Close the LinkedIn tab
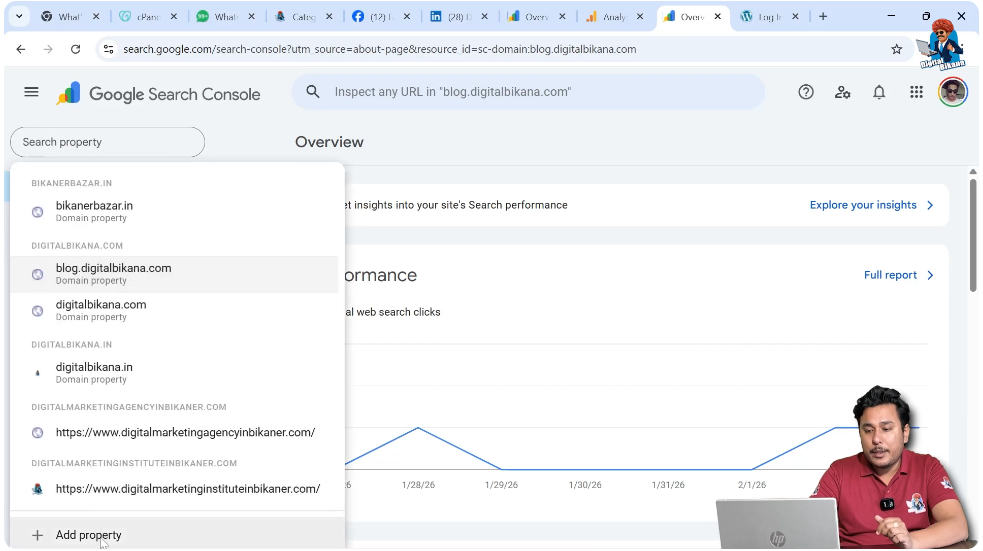 pos(485,16)
